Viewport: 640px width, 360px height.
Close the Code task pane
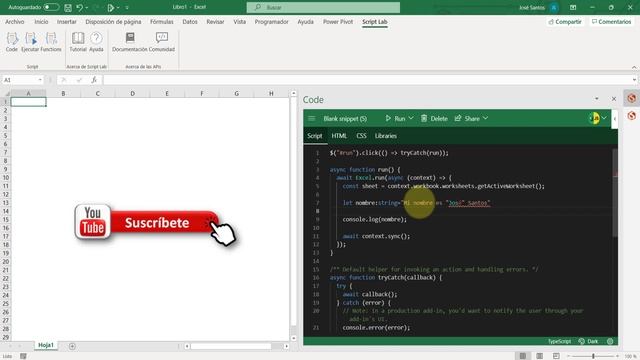614,99
